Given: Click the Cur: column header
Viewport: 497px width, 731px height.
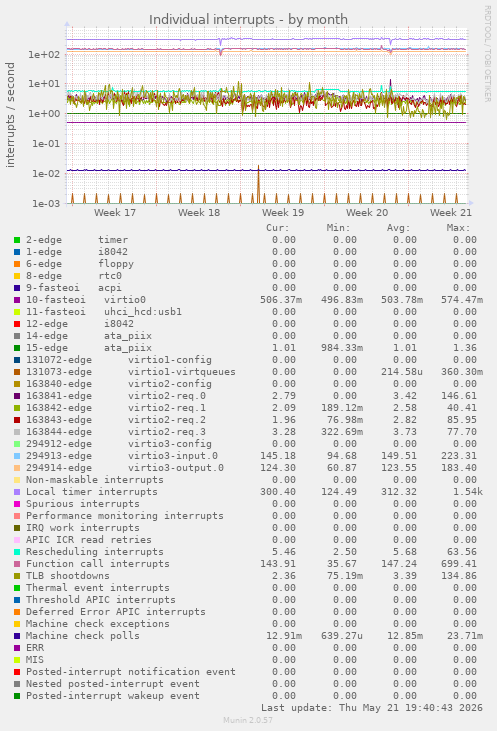Looking at the screenshot, I should [x=277, y=228].
